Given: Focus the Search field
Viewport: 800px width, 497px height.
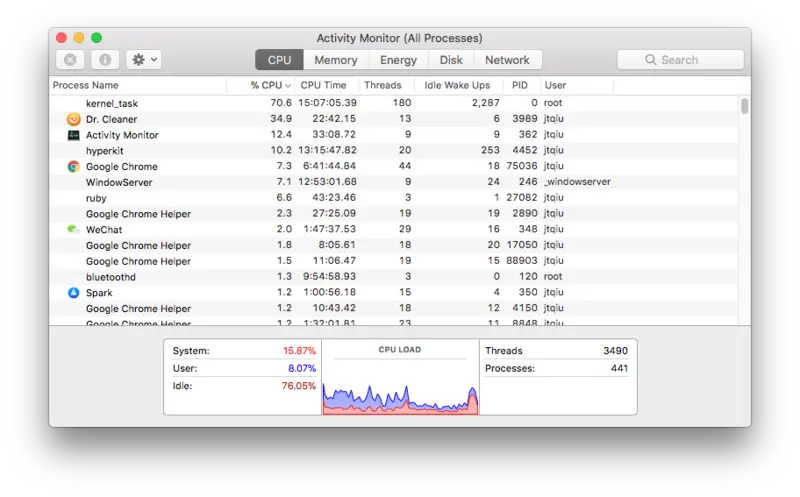Looking at the screenshot, I should 680,60.
